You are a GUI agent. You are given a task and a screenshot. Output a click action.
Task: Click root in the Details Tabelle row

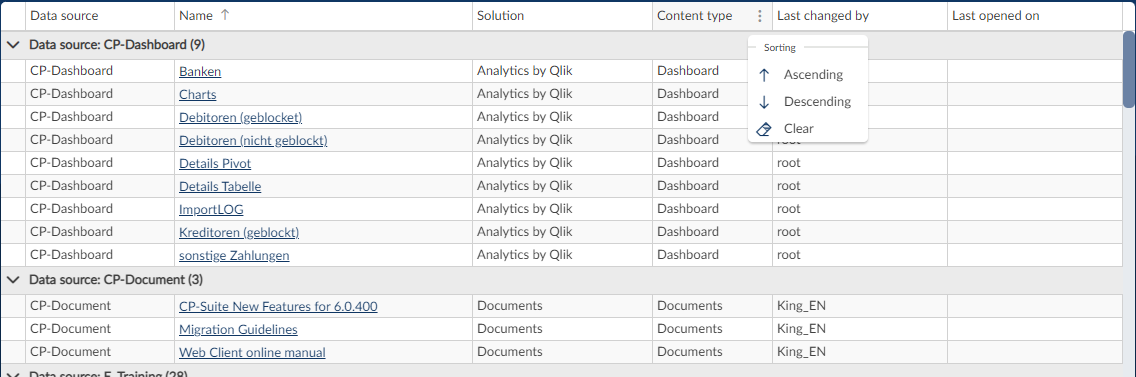point(788,186)
